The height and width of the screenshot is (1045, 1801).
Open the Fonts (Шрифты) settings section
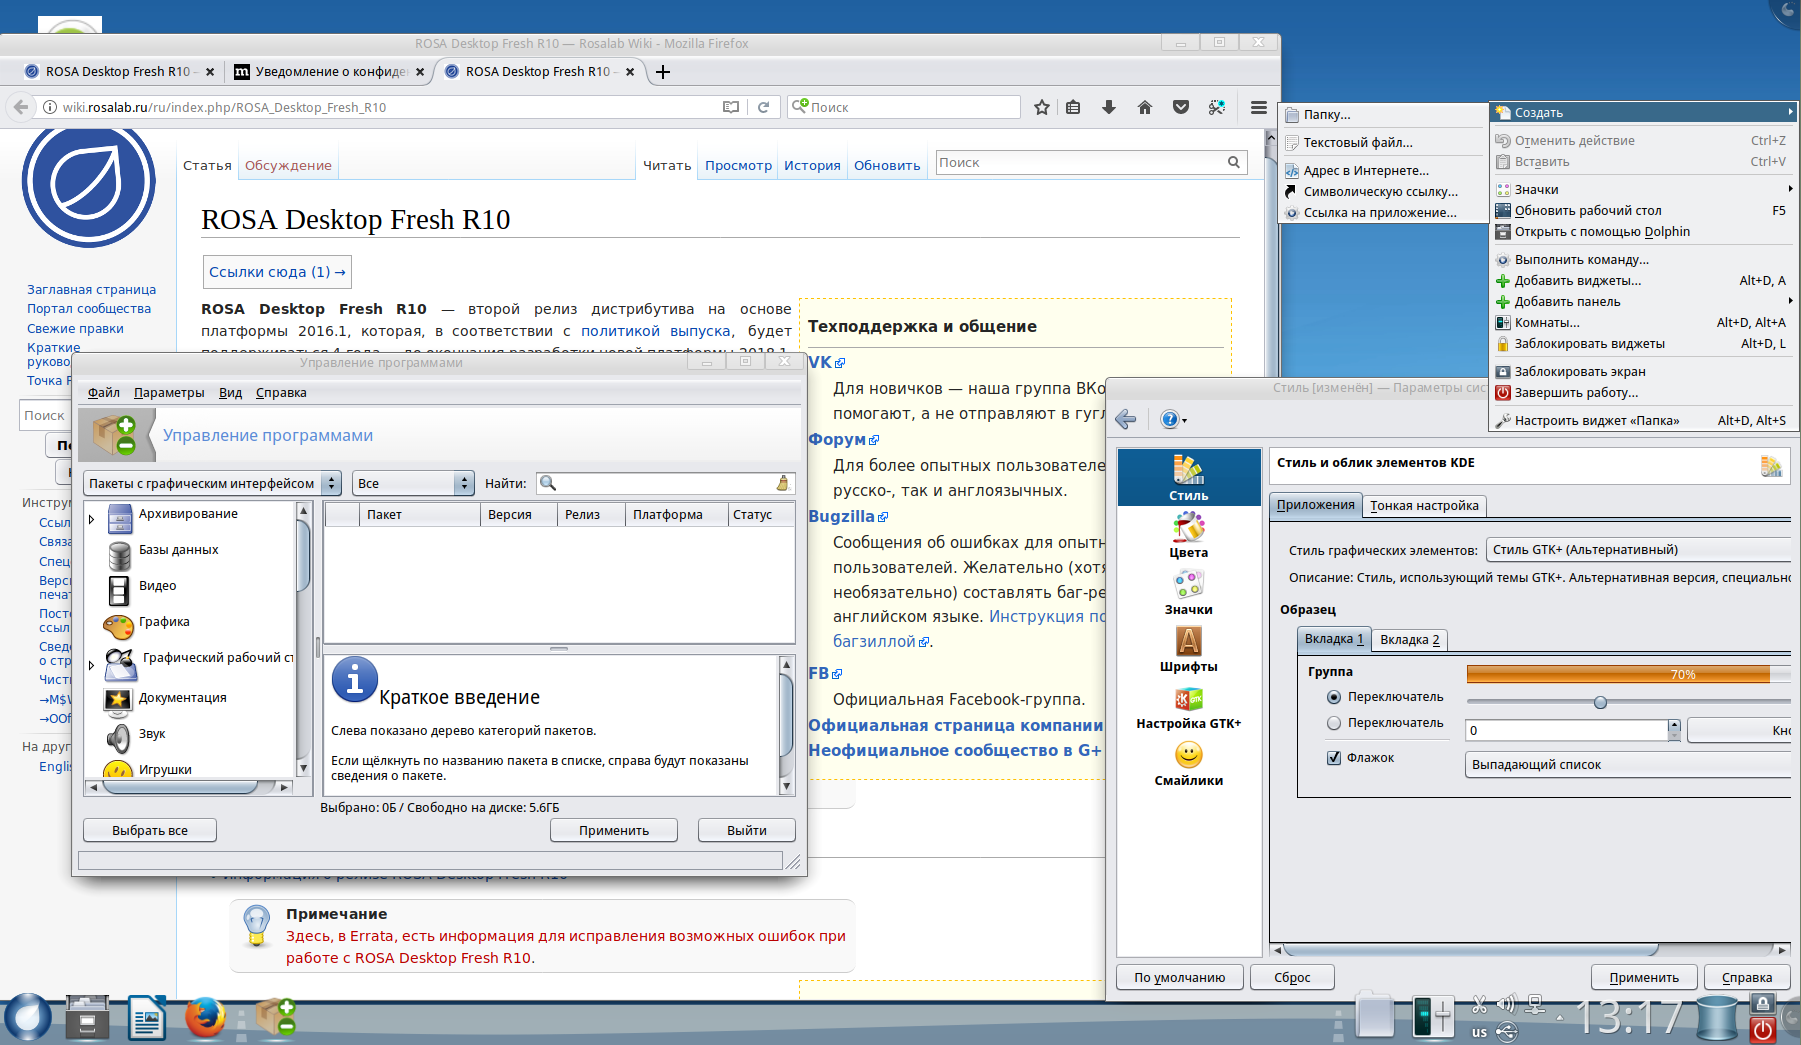pos(1188,648)
